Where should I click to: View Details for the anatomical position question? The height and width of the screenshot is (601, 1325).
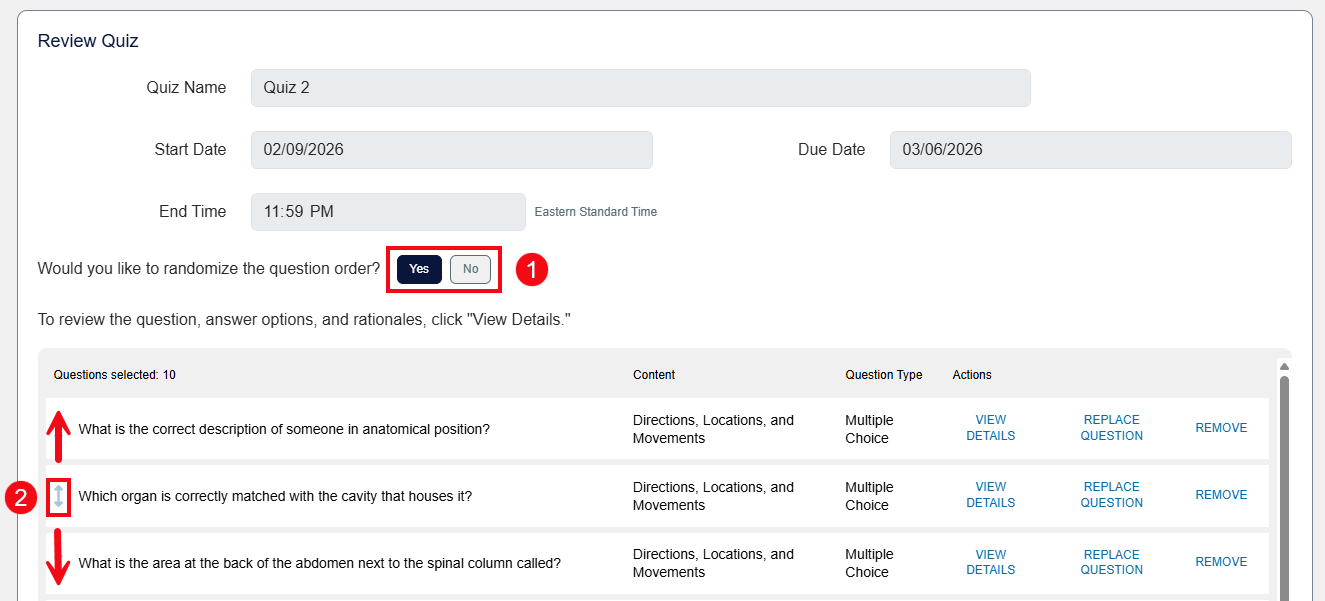[x=990, y=427]
